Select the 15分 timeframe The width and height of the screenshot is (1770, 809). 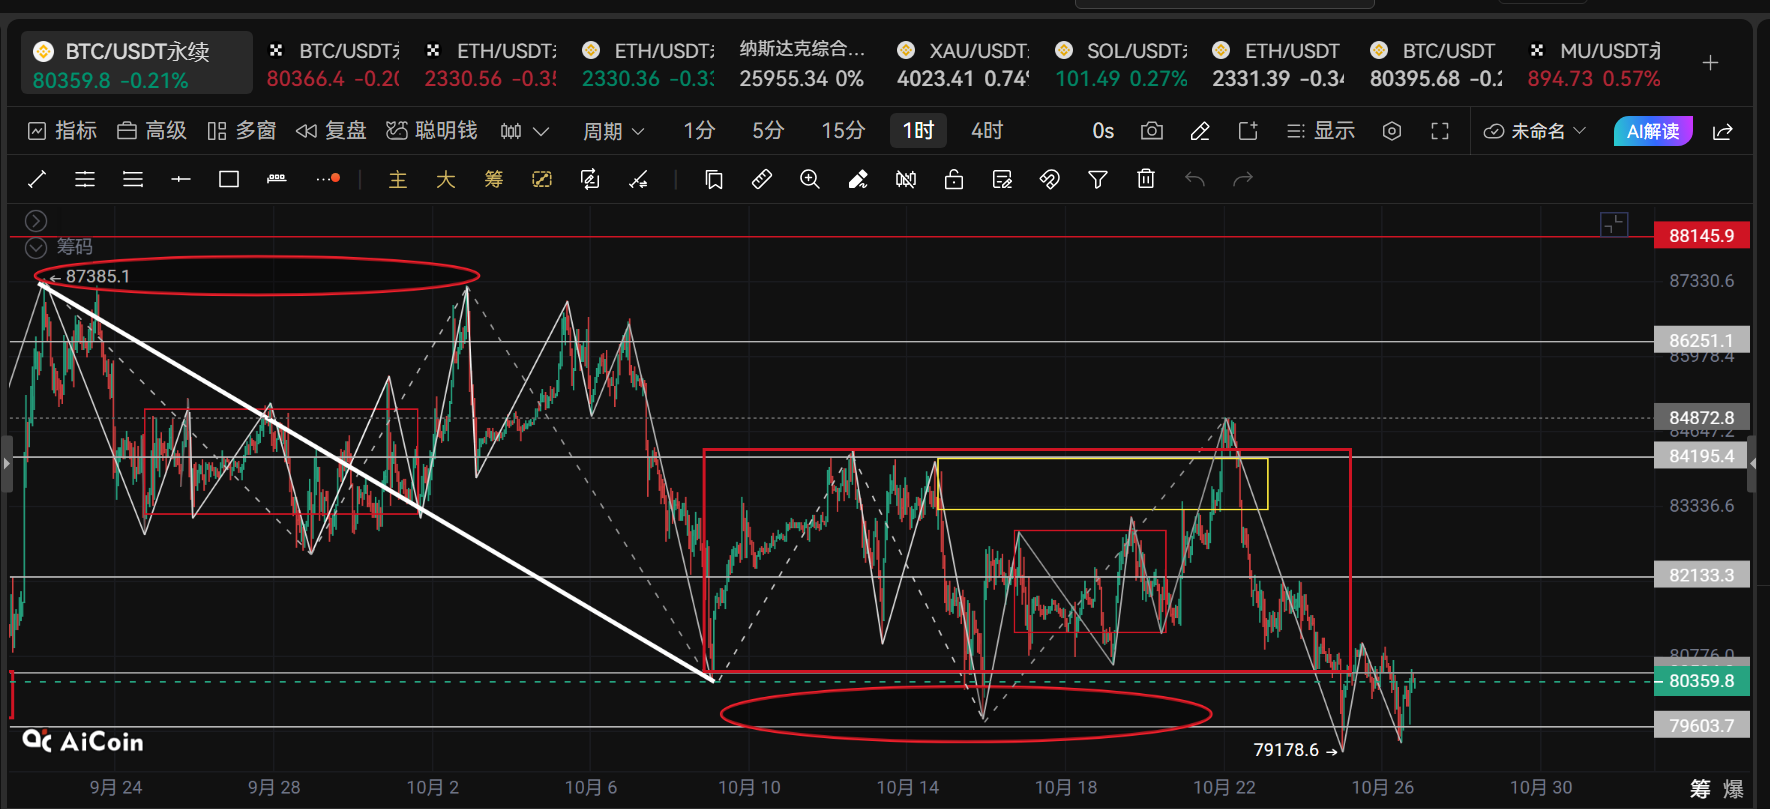coord(843,131)
